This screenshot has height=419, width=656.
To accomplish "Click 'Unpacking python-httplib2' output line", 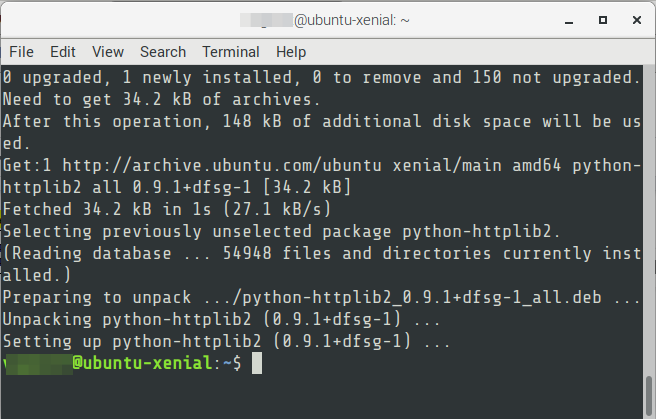I will pyautogui.click(x=221, y=319).
